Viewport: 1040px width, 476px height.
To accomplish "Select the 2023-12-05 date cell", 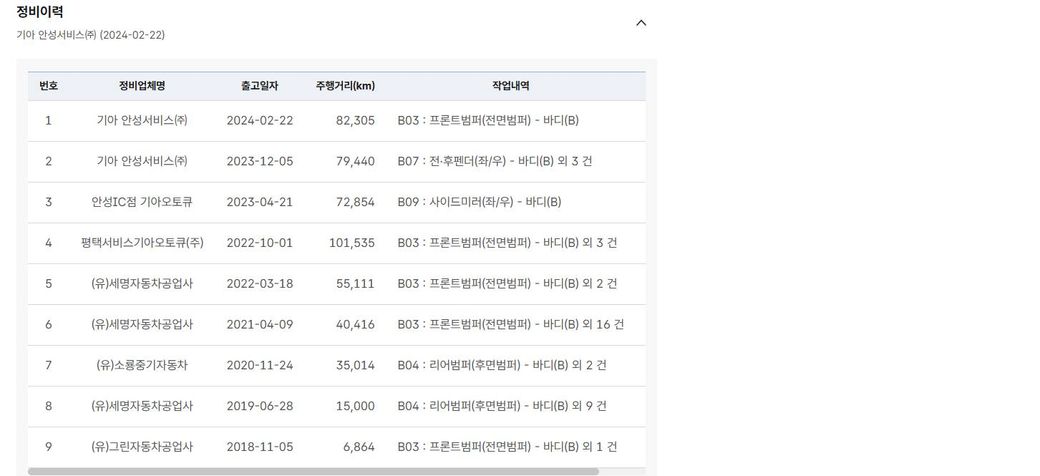I will [259, 162].
